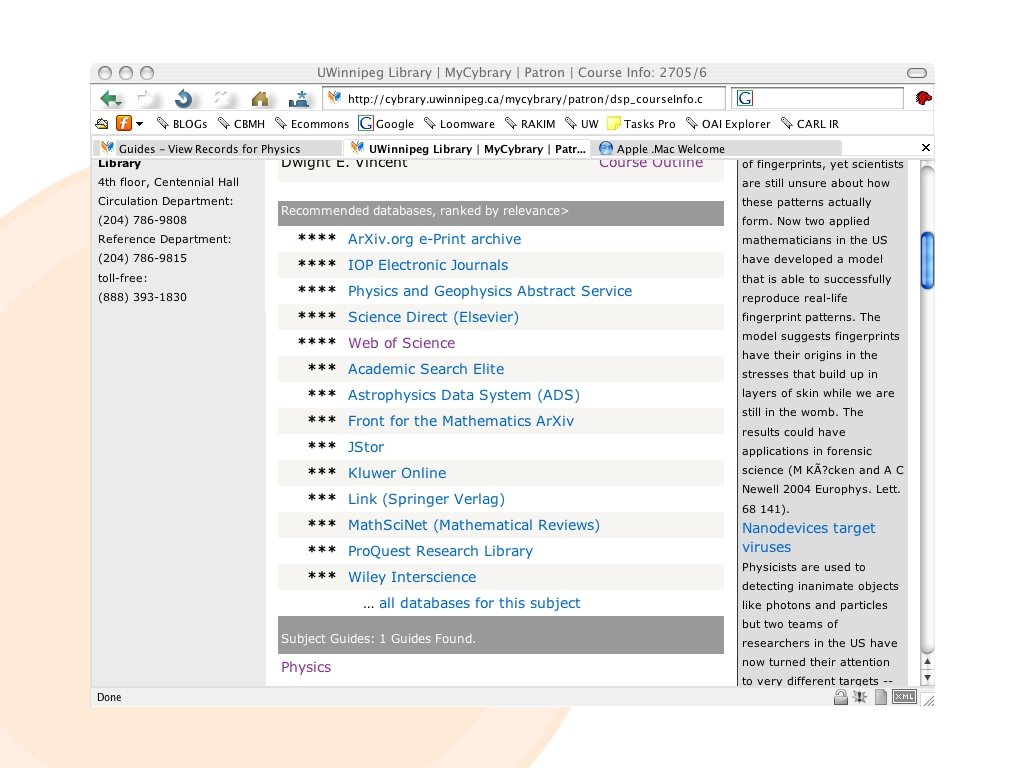1024x768 pixels.
Task: Open Nanodevices target viruses news link
Action: click(808, 537)
